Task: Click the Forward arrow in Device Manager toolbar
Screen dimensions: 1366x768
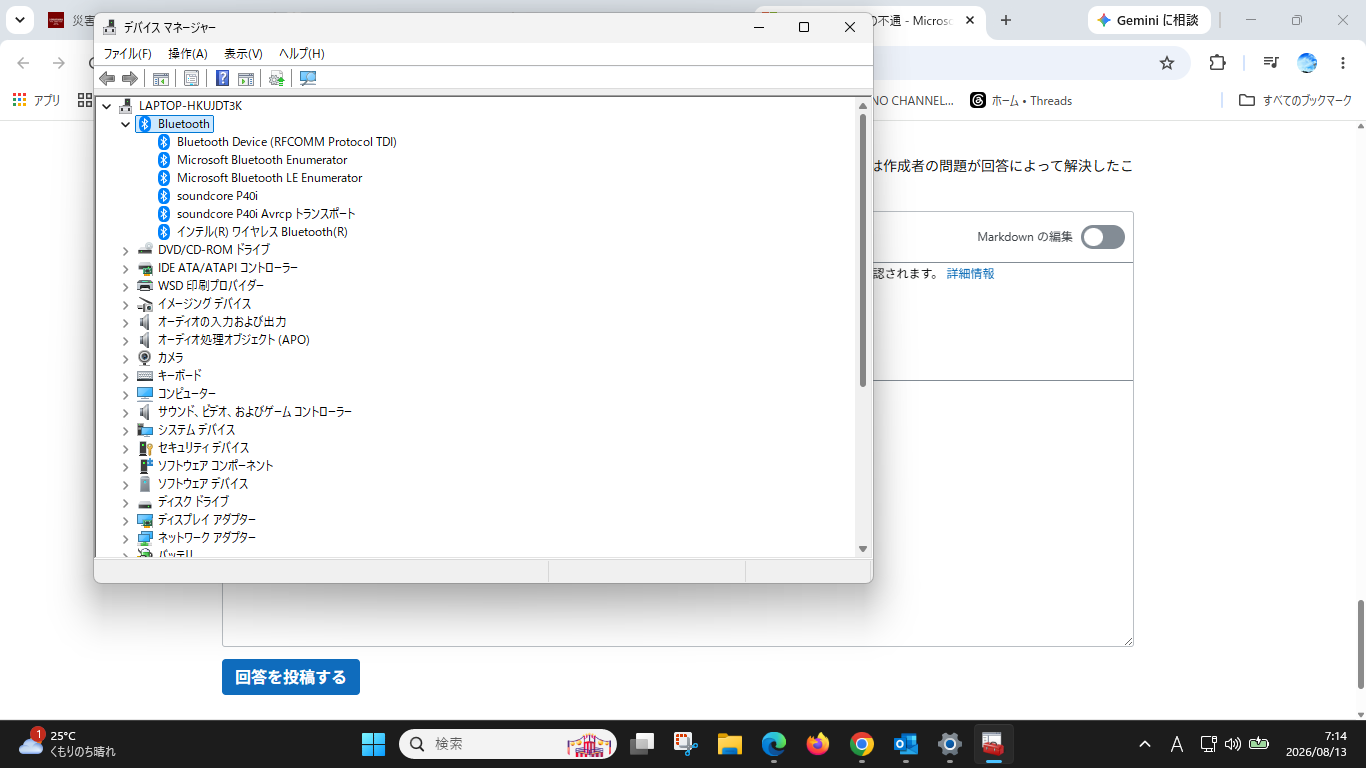Action: [129, 78]
